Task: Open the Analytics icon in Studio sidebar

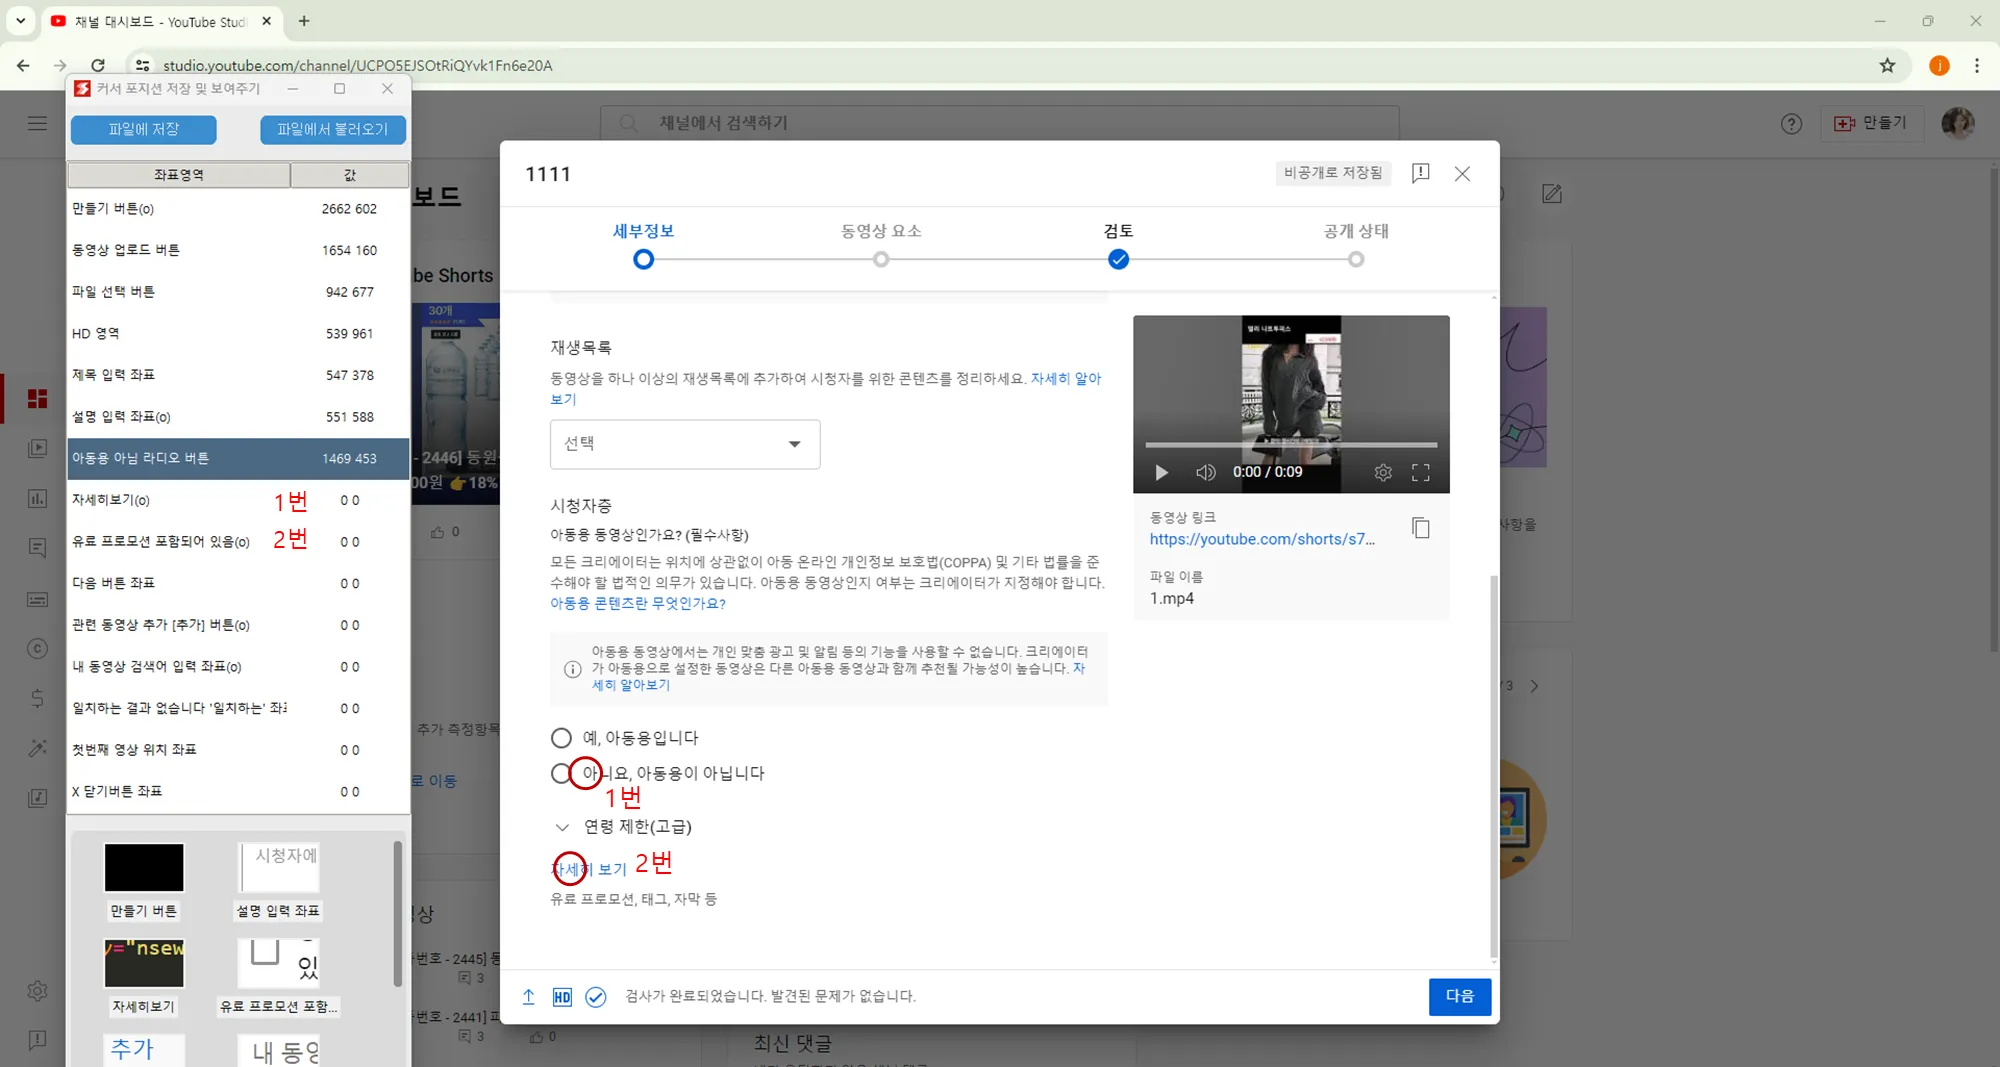Action: click(37, 498)
